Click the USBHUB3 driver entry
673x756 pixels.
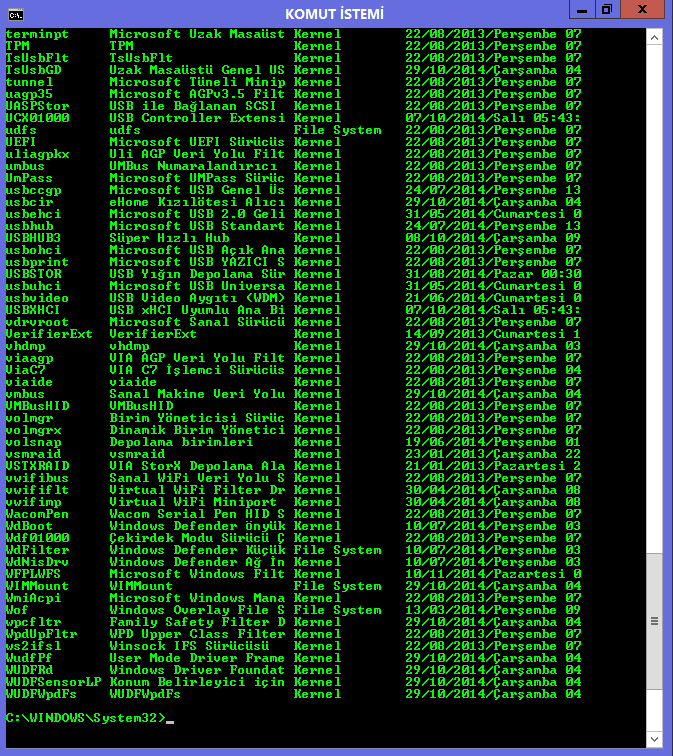33,238
